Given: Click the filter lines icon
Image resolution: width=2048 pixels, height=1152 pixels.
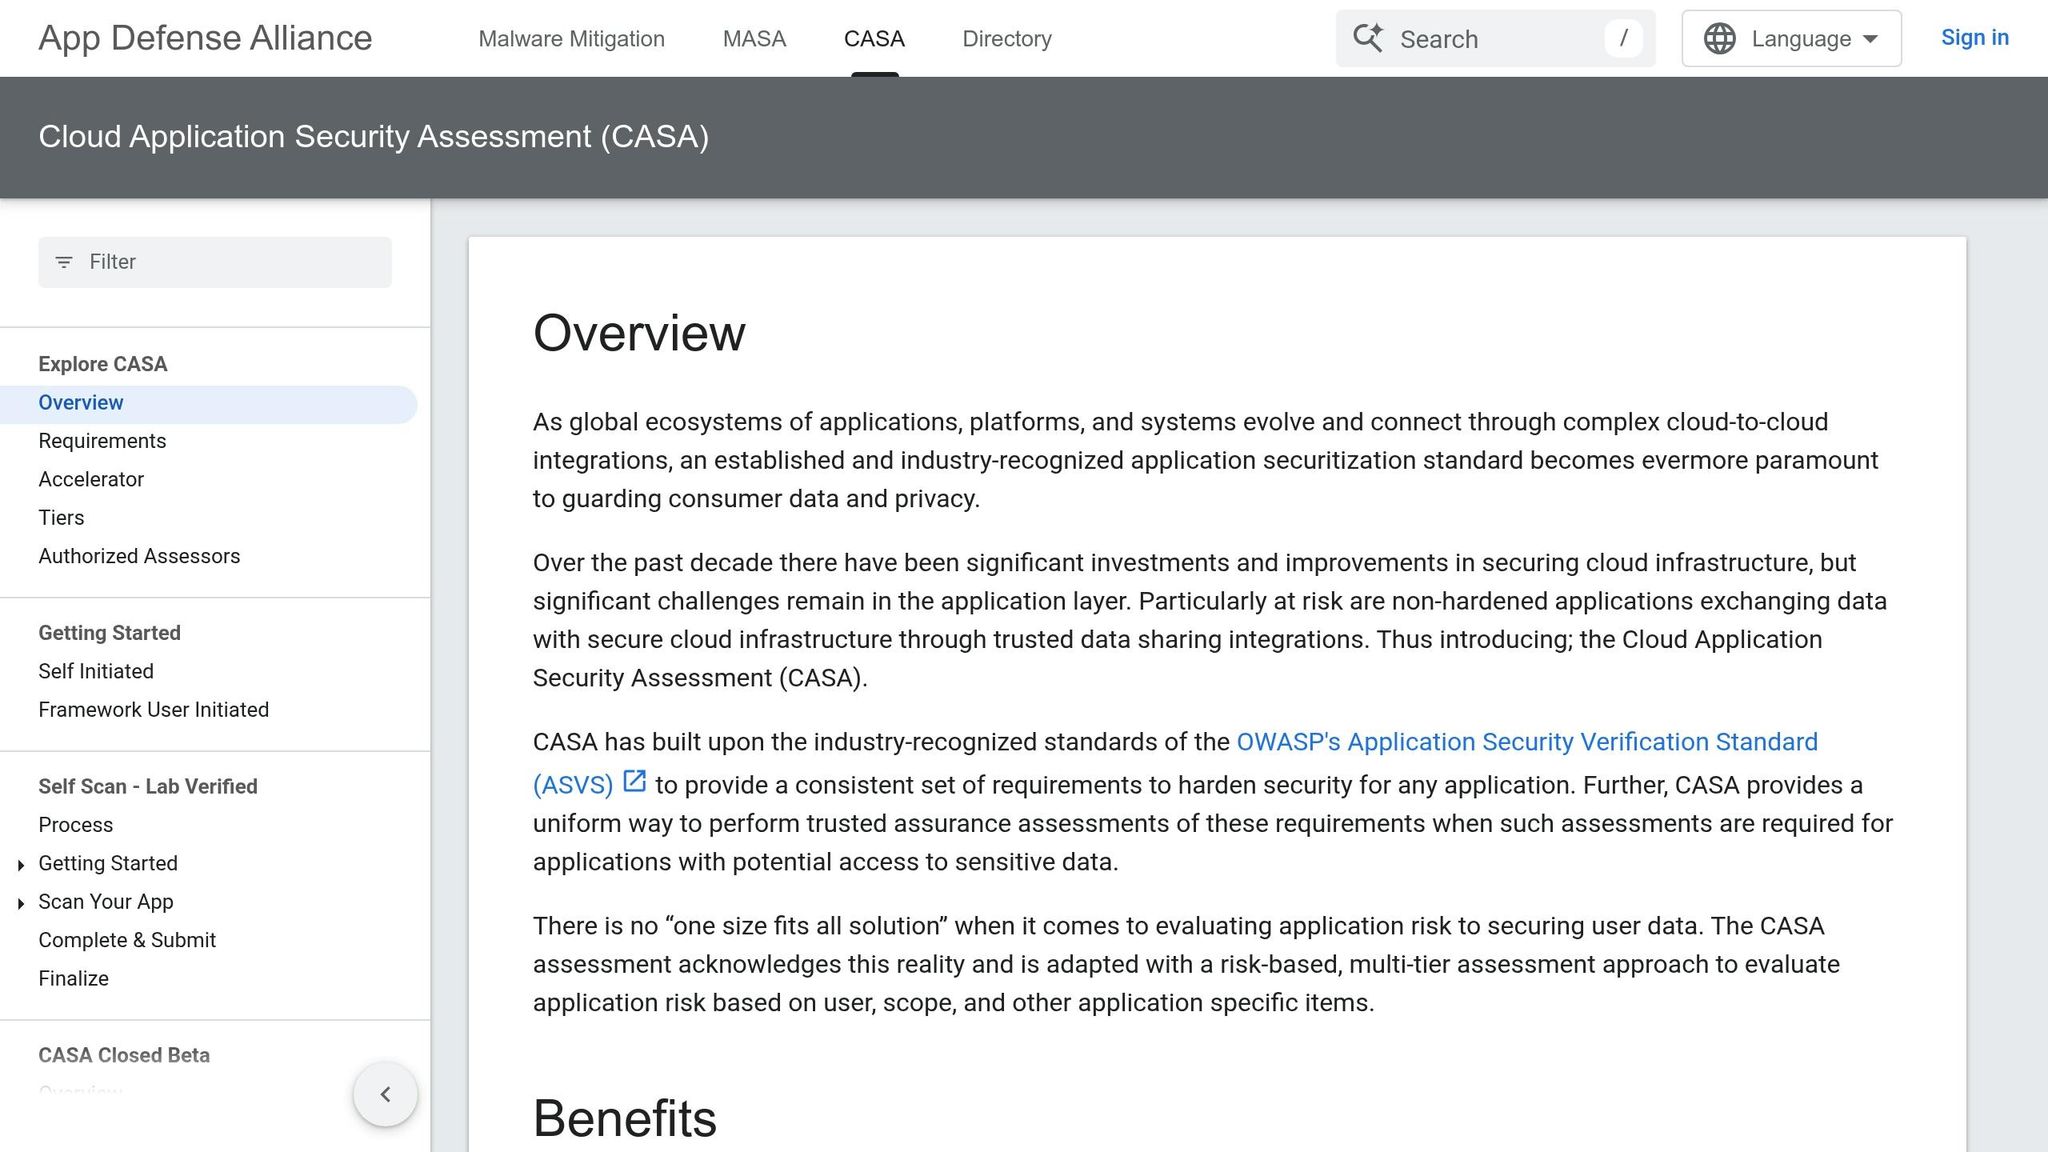Looking at the screenshot, I should 64,262.
